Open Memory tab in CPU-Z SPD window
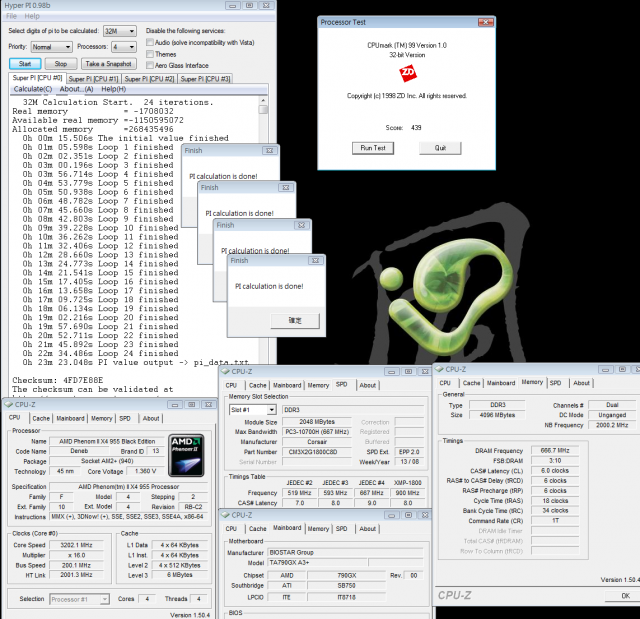 [x=318, y=385]
